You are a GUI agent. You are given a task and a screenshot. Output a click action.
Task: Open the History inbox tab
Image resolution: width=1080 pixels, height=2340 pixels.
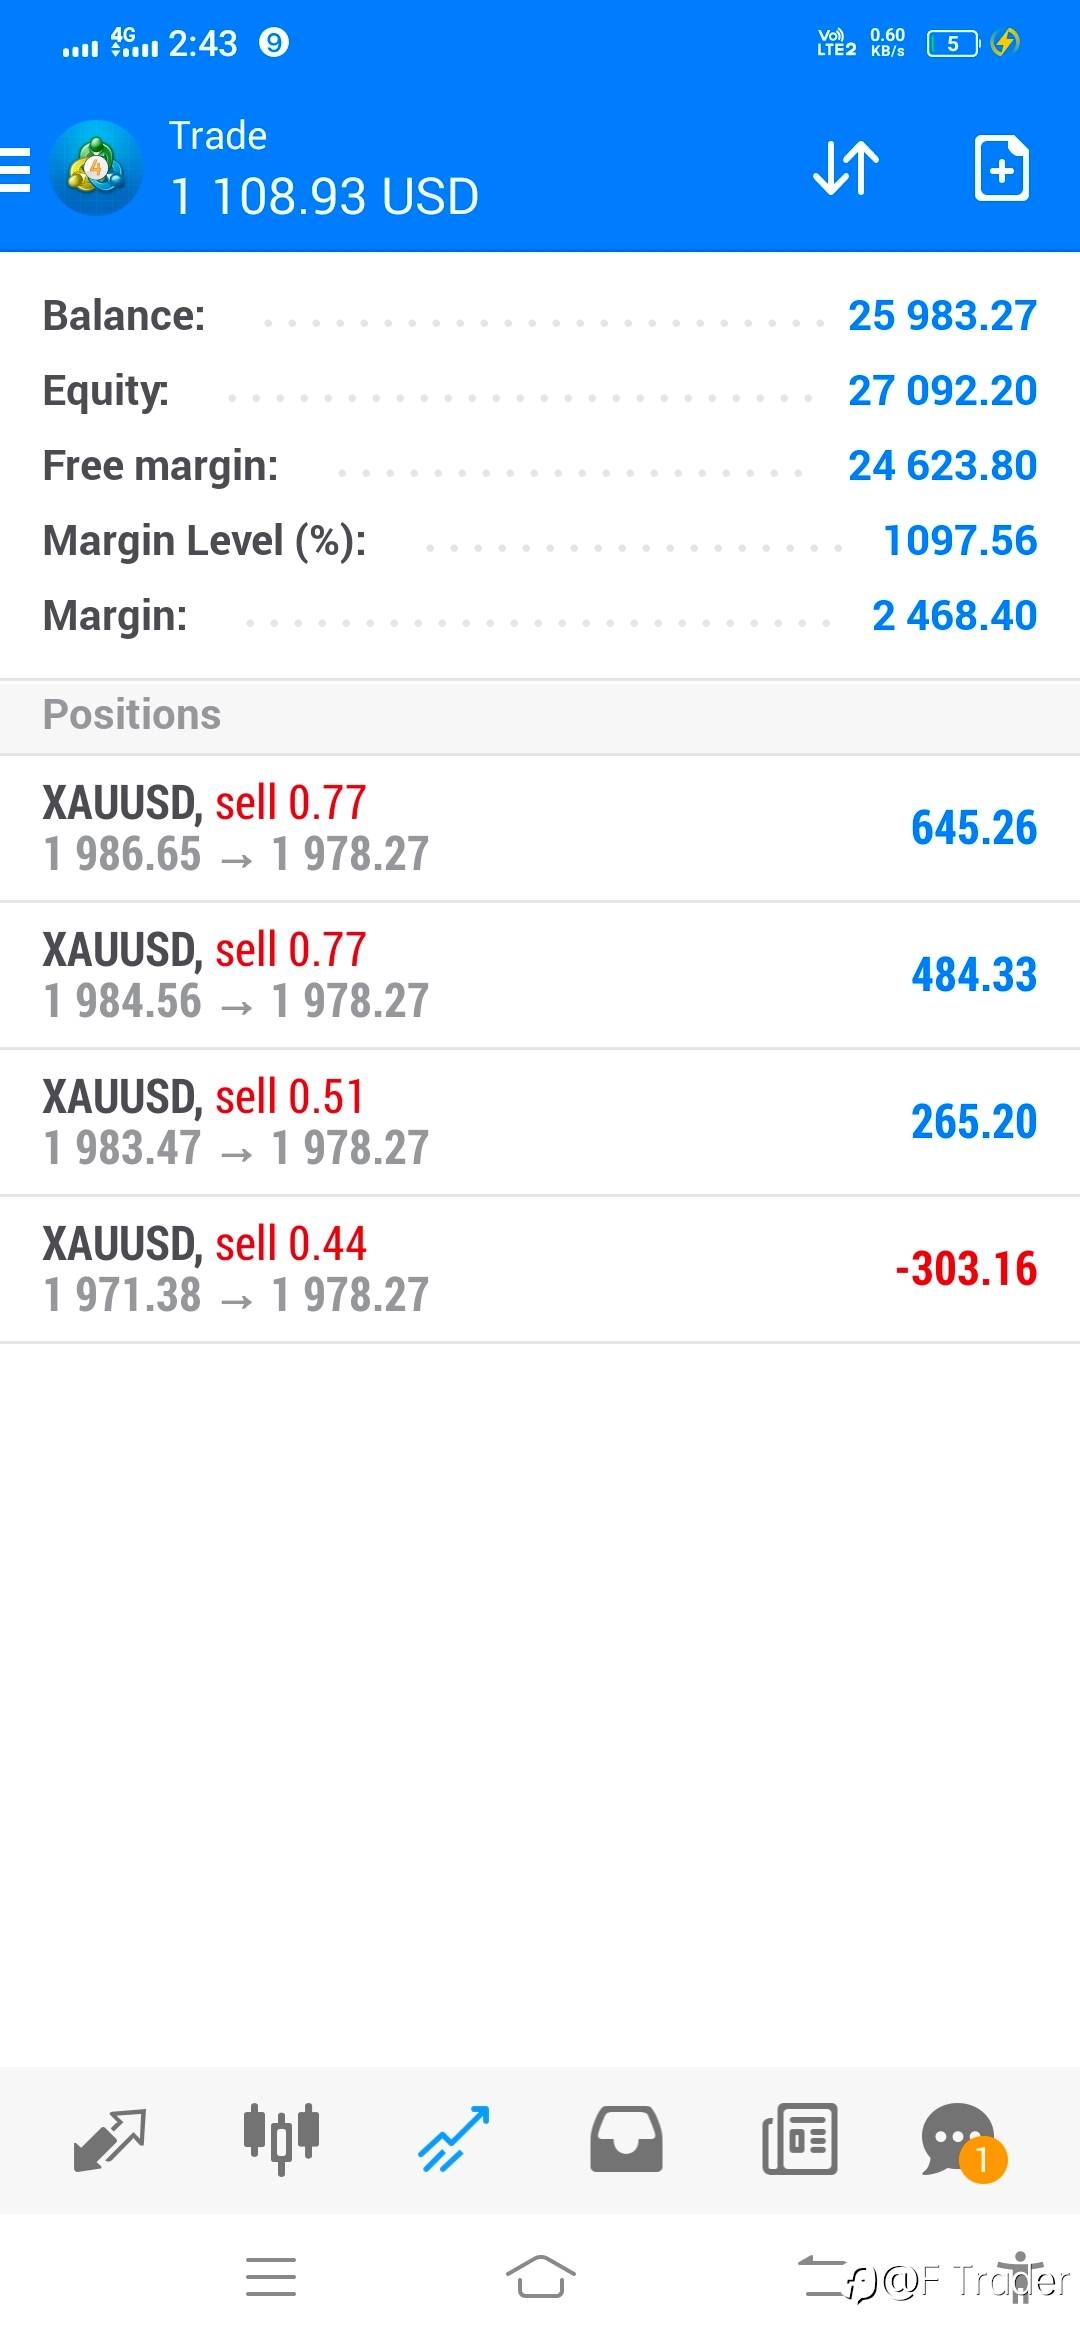tap(626, 2139)
